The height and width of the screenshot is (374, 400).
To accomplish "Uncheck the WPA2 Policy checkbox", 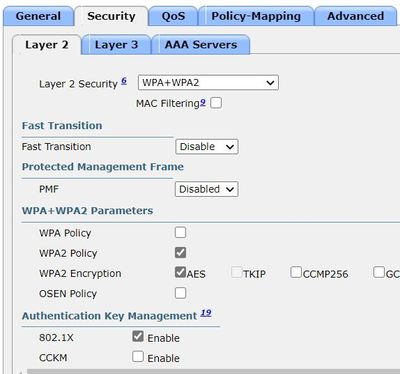I will 180,252.
